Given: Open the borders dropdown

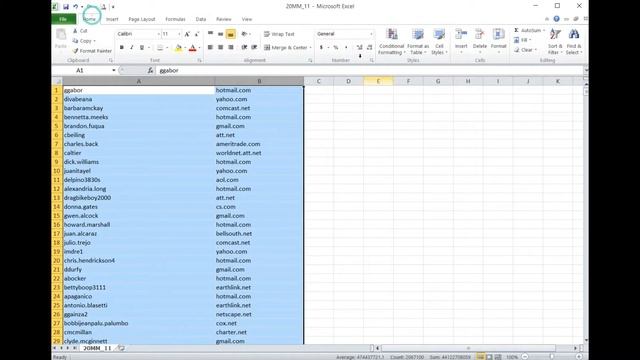Looking at the screenshot, I should (167, 48).
